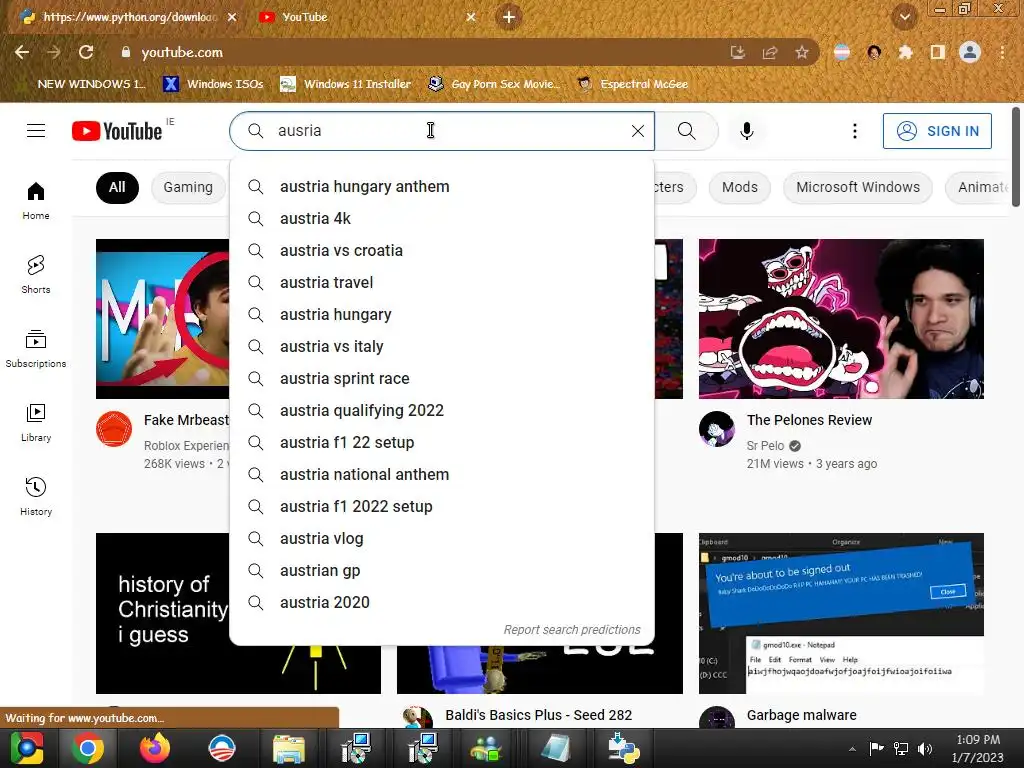Expand the tab search chevron
The width and height of the screenshot is (1024, 768).
pos(904,17)
